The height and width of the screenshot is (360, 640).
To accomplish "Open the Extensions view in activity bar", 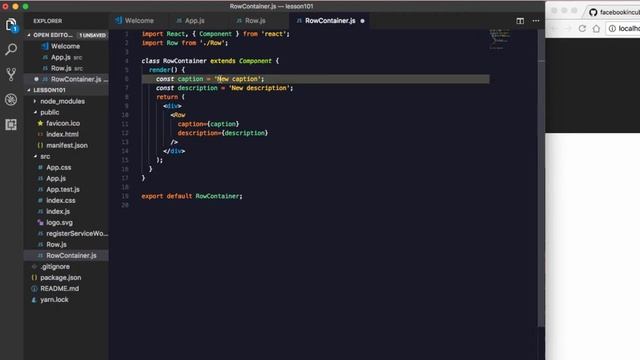I will [11, 124].
